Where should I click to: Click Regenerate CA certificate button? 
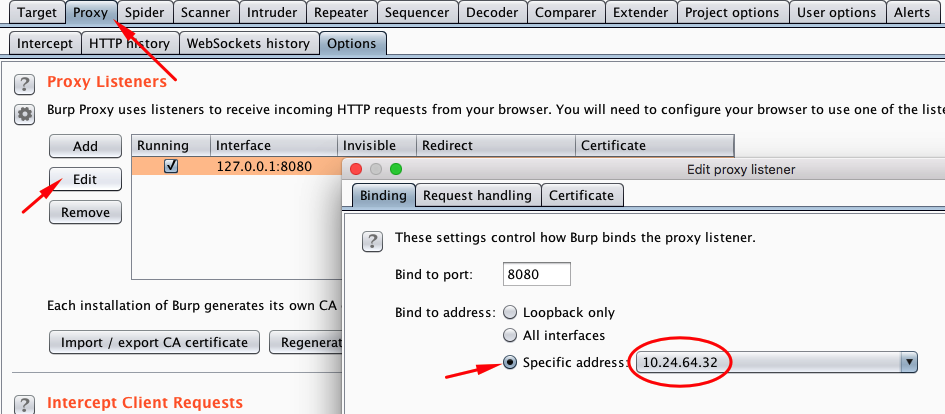(x=306, y=342)
